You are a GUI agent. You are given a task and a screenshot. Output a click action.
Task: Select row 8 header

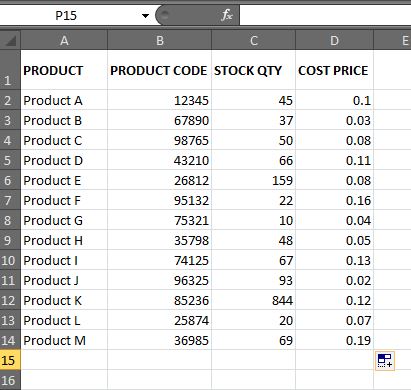(x=10, y=220)
